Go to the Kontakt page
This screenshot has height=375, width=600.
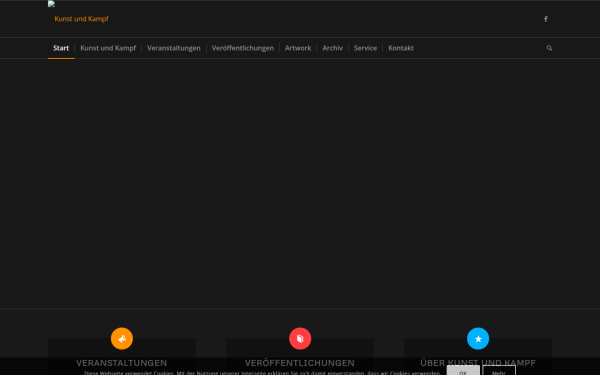pyautogui.click(x=401, y=48)
